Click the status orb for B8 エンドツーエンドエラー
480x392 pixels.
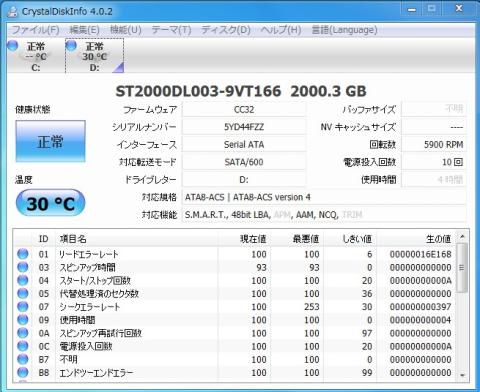tap(23, 372)
